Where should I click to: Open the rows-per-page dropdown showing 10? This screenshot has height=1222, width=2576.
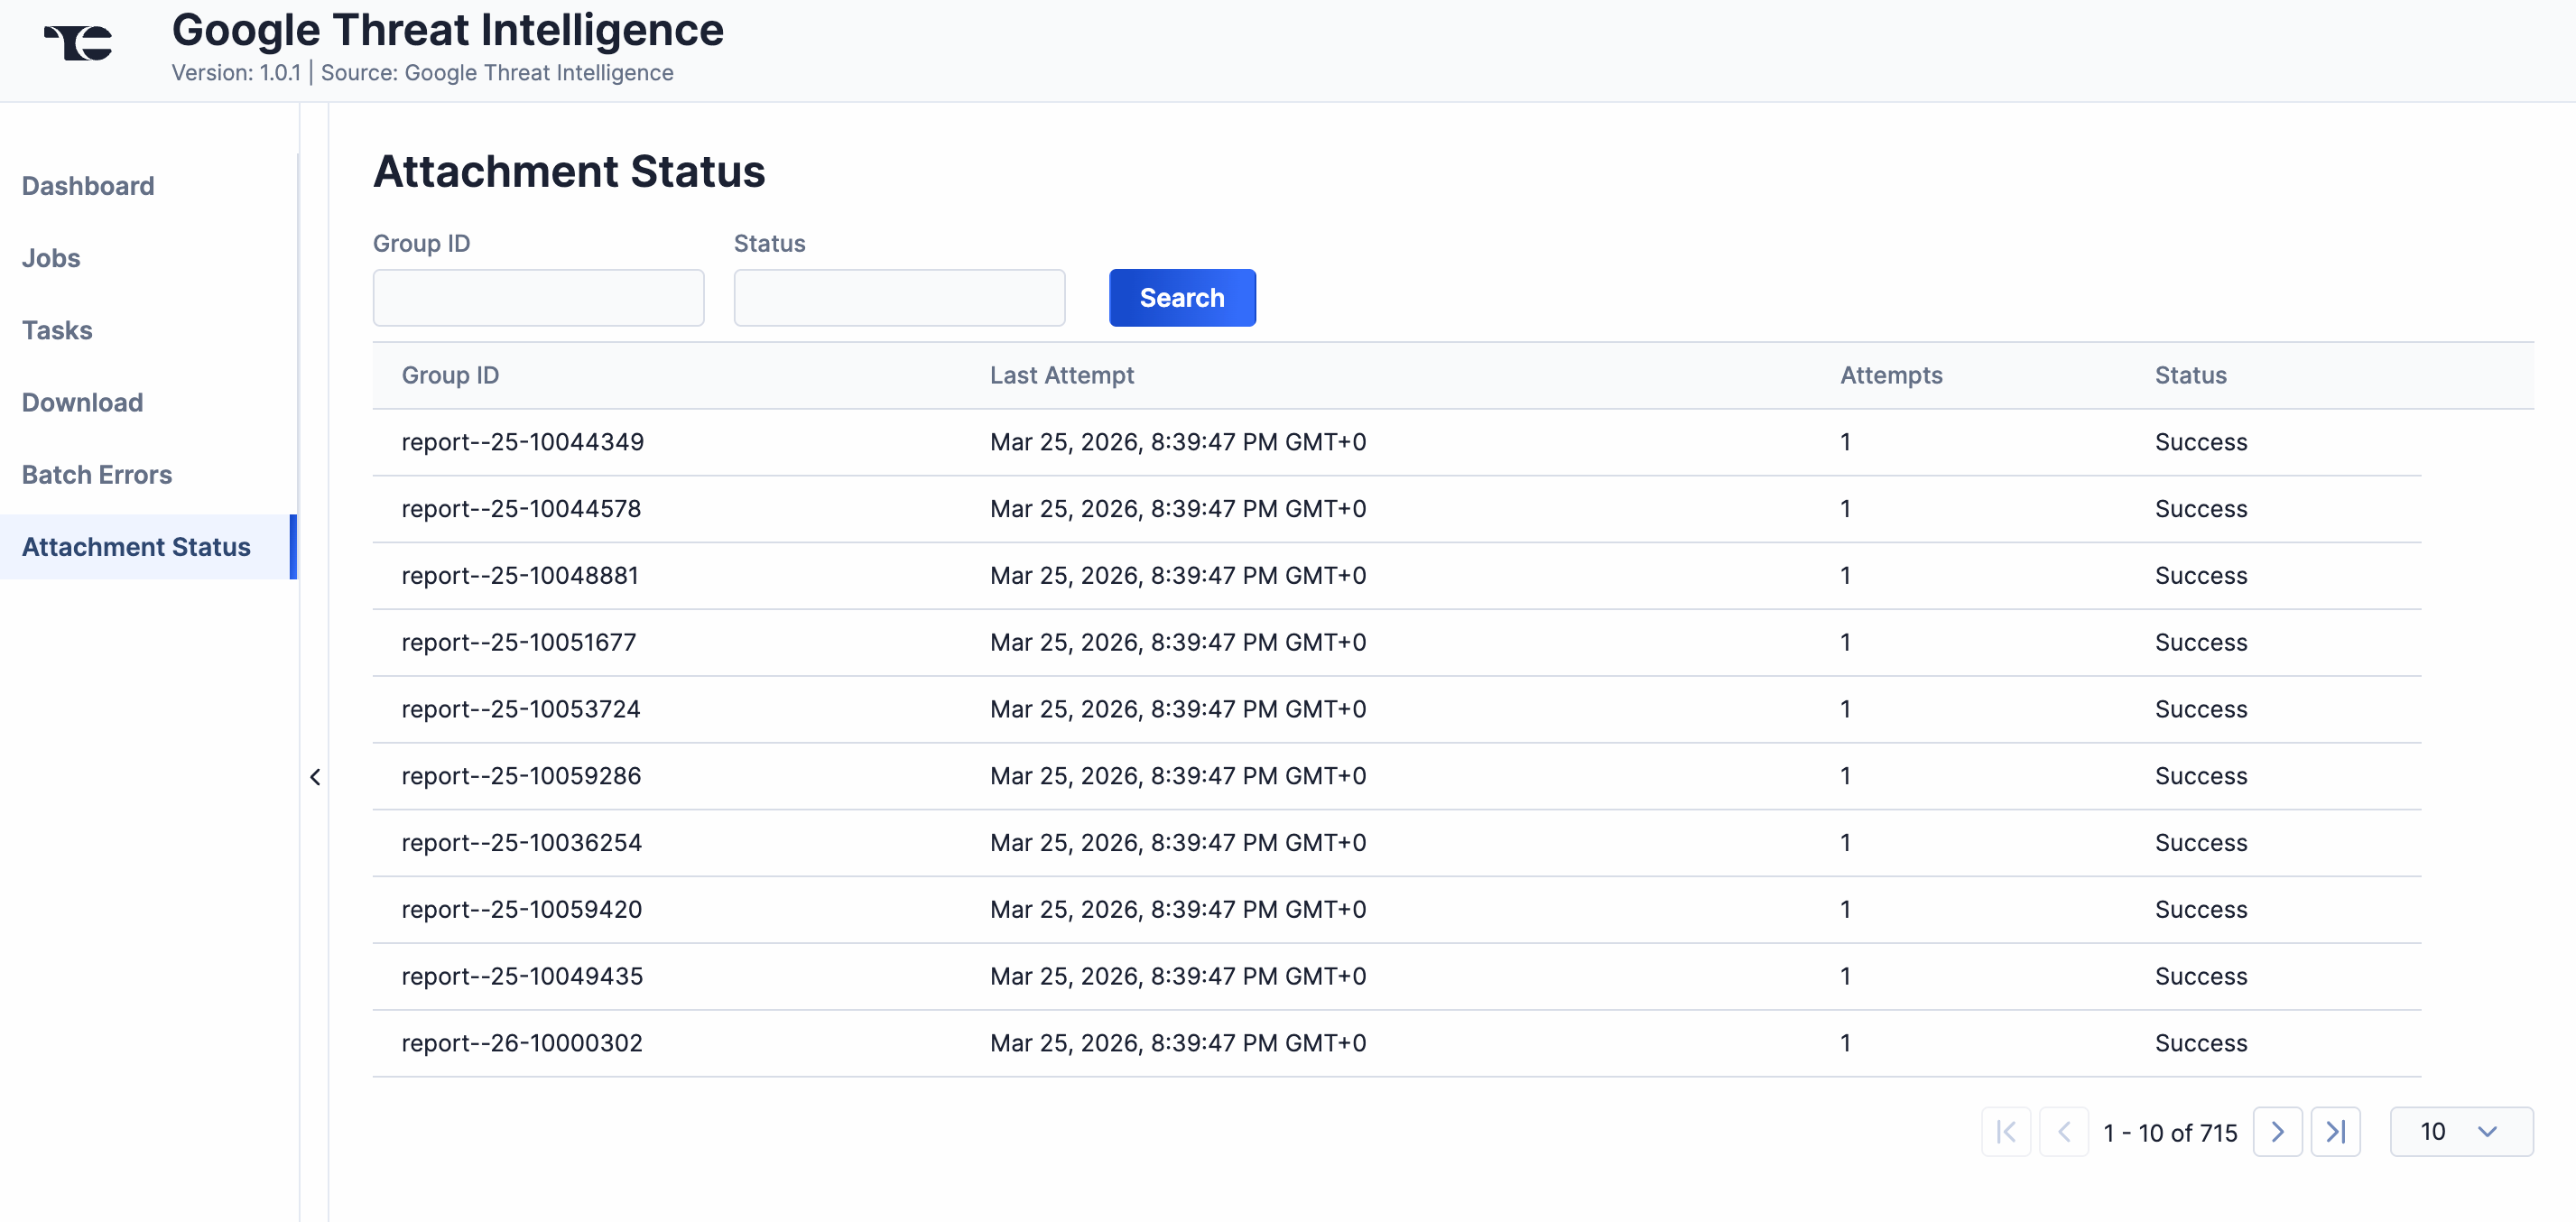[x=2461, y=1131]
